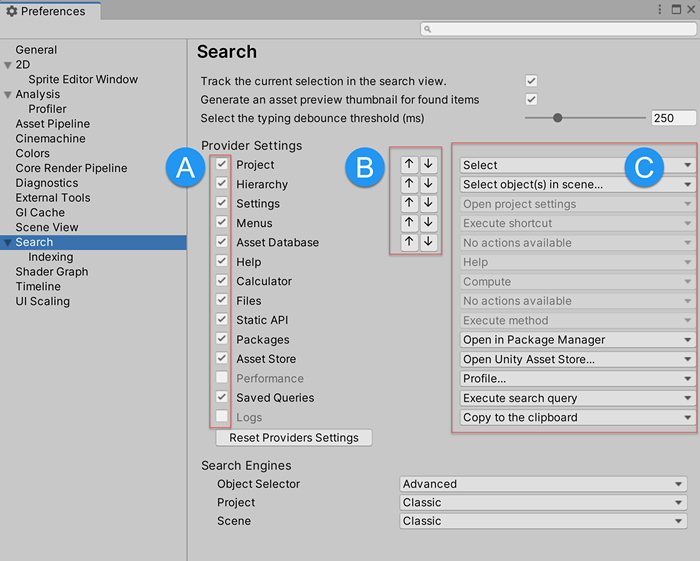Move Settings provider down
Viewport: 700px width, 561px height.
pos(429,203)
